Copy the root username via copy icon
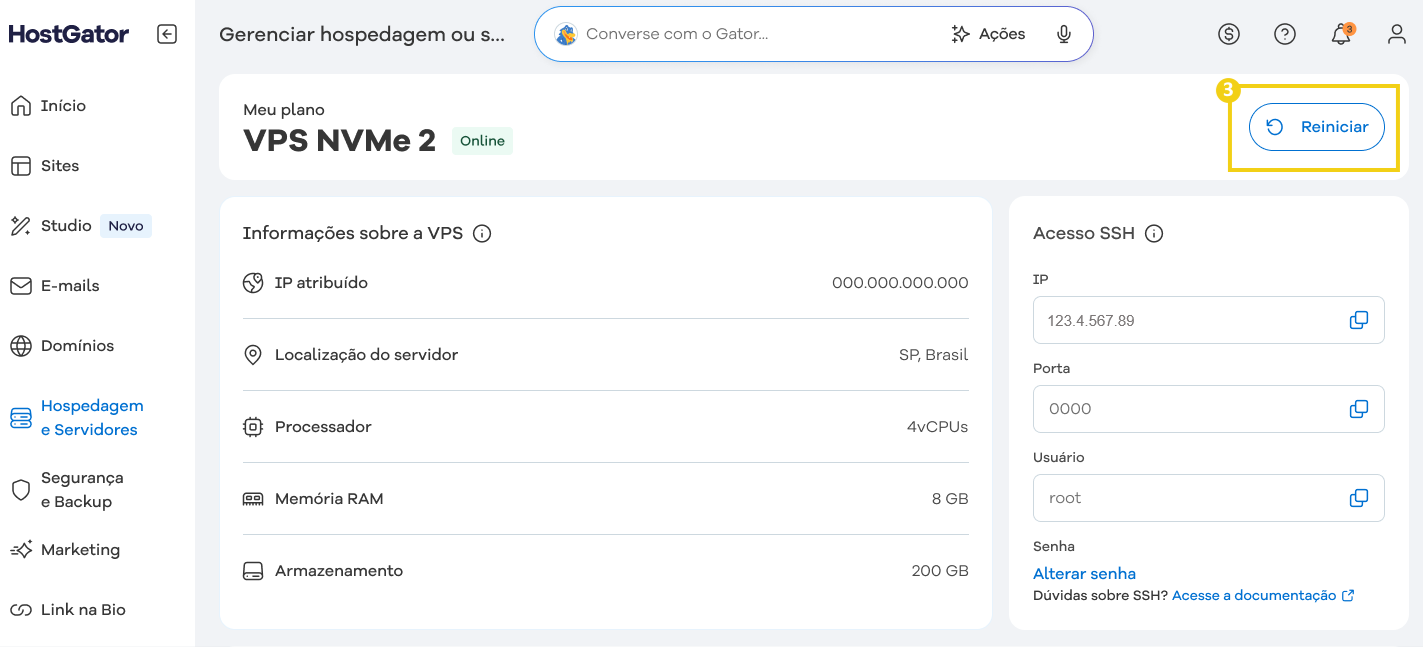This screenshot has width=1423, height=647. point(1359,497)
